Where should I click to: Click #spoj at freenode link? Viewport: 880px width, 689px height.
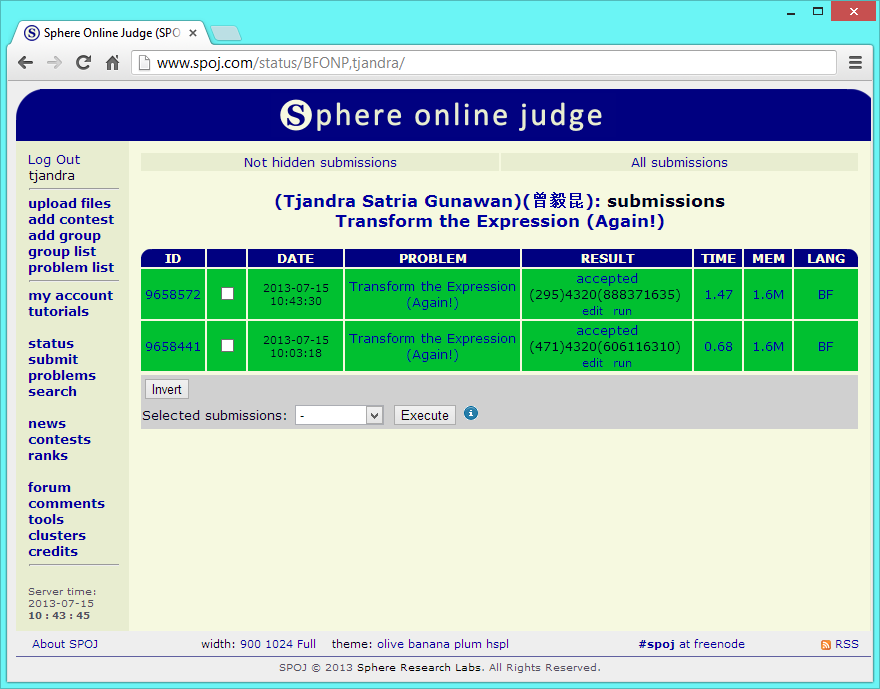coord(691,644)
